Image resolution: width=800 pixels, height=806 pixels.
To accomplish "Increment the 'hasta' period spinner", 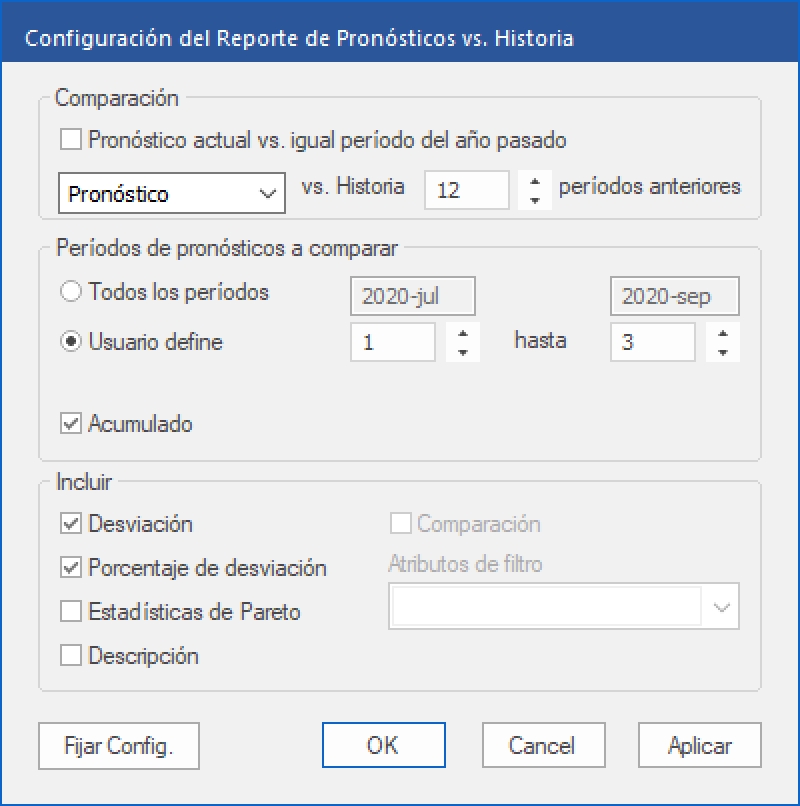I will [x=722, y=333].
